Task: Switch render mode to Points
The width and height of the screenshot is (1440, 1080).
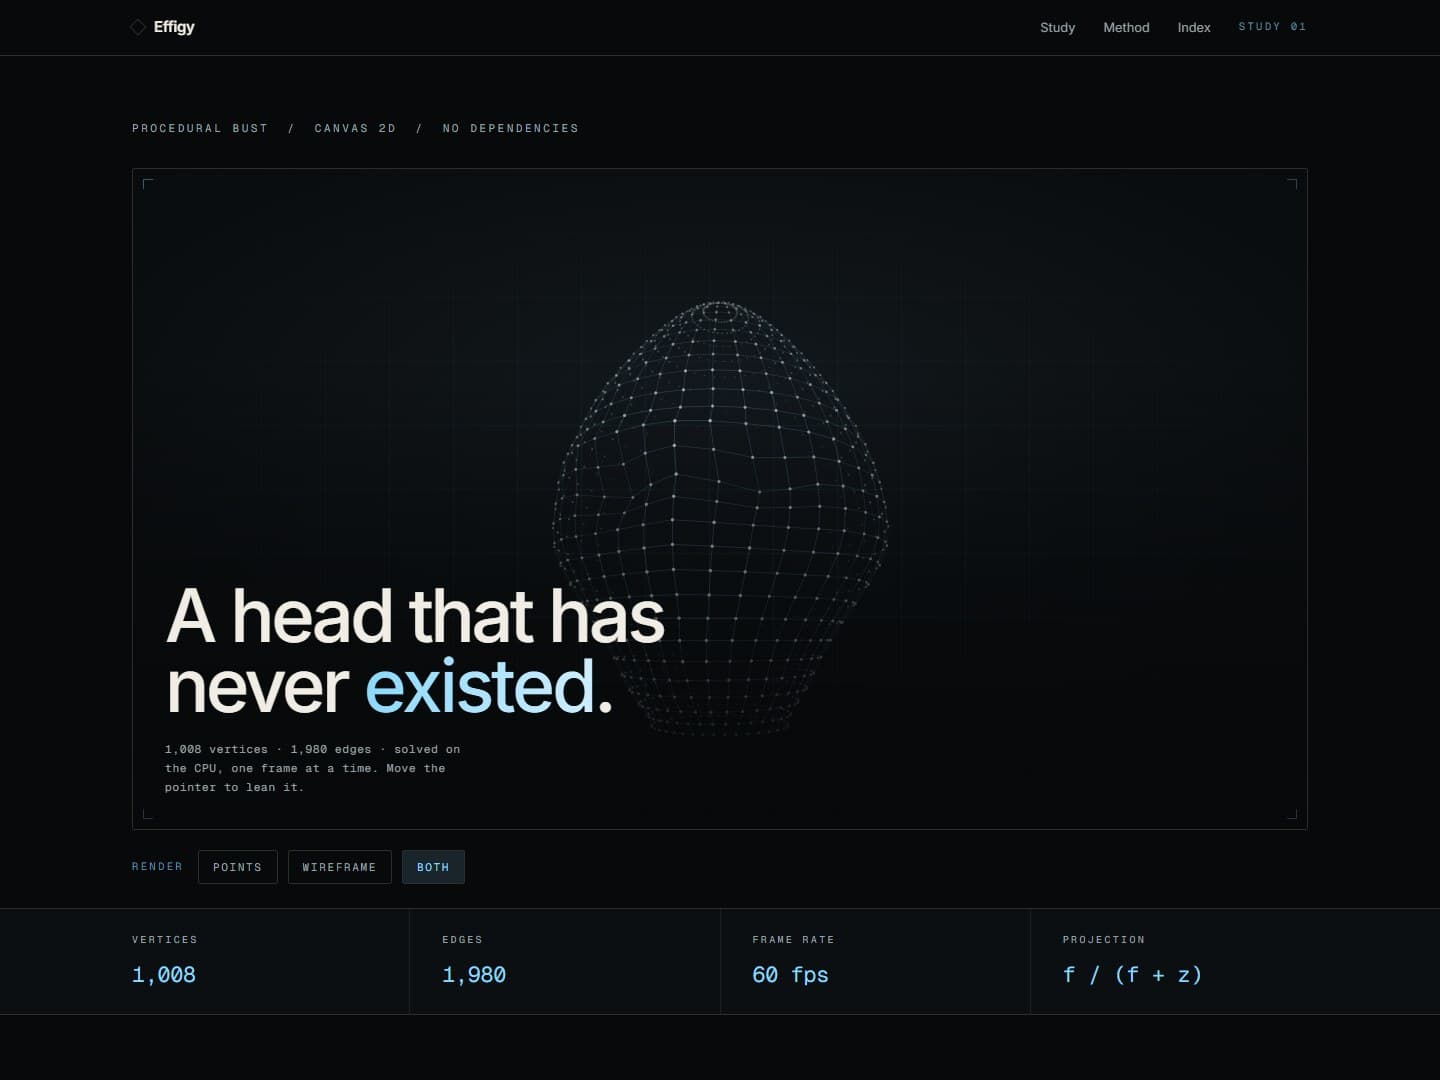Action: (x=237, y=867)
